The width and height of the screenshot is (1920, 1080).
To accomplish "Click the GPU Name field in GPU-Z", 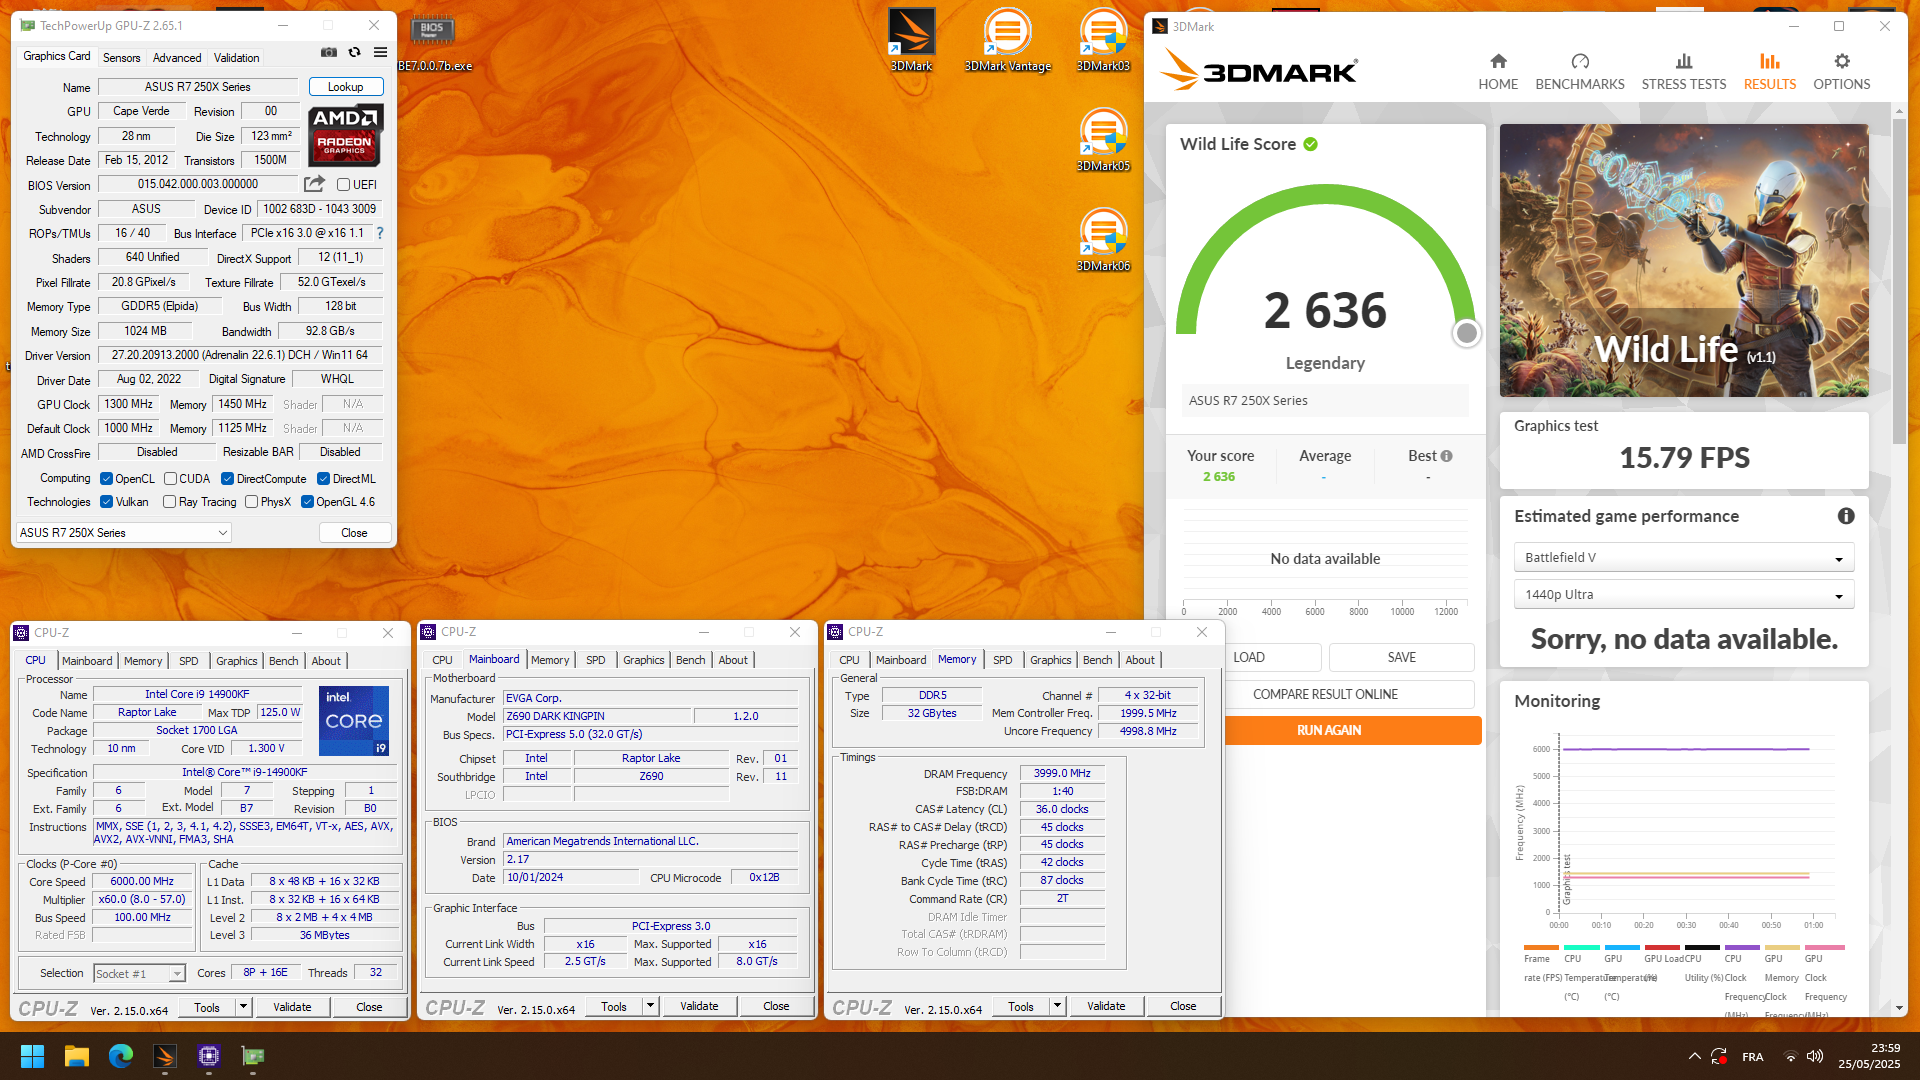I will click(198, 87).
